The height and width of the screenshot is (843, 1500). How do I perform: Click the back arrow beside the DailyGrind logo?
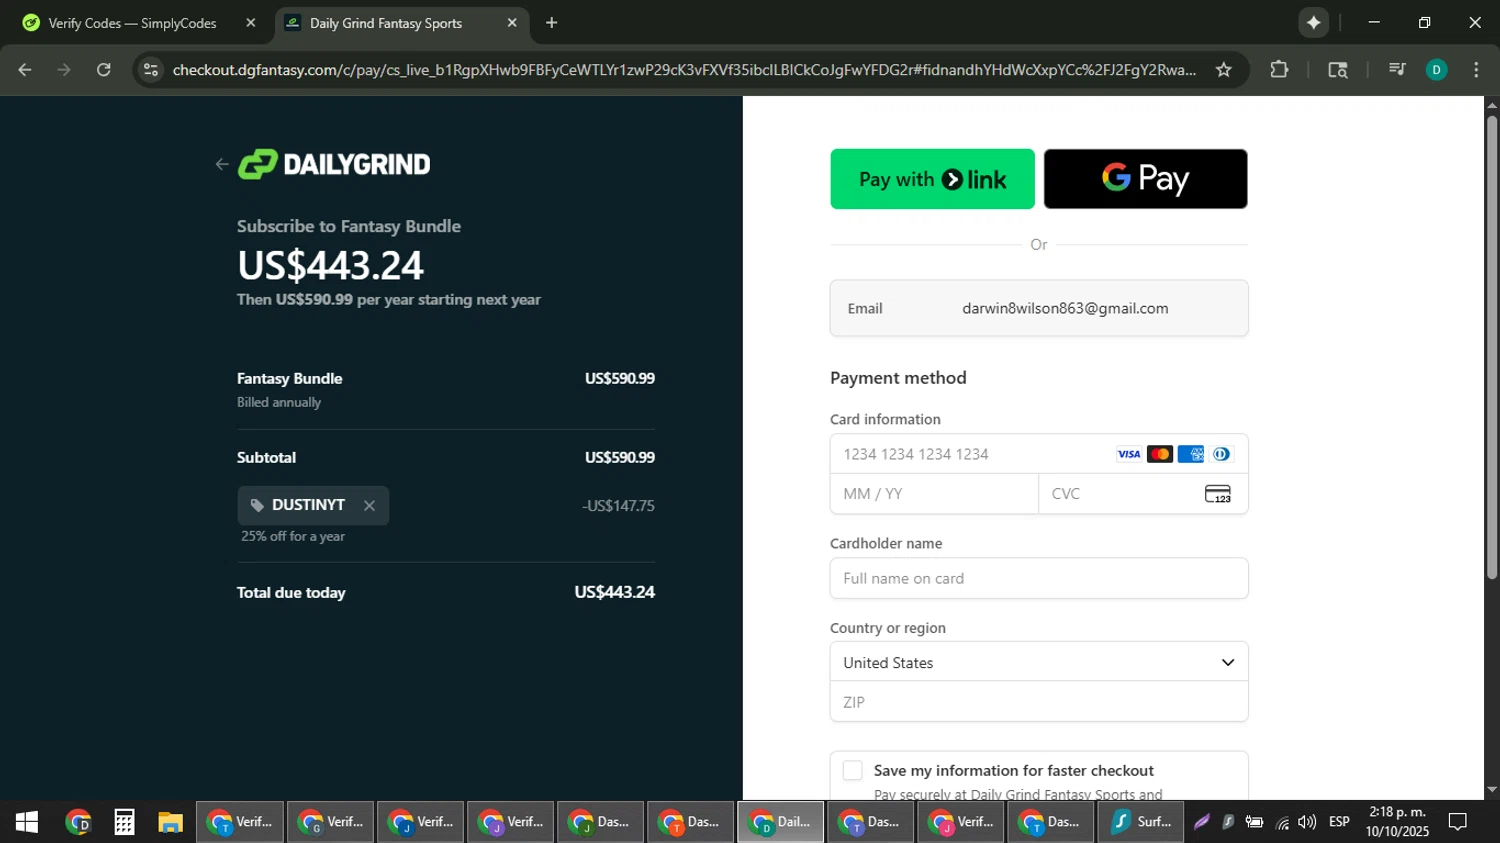coord(222,165)
